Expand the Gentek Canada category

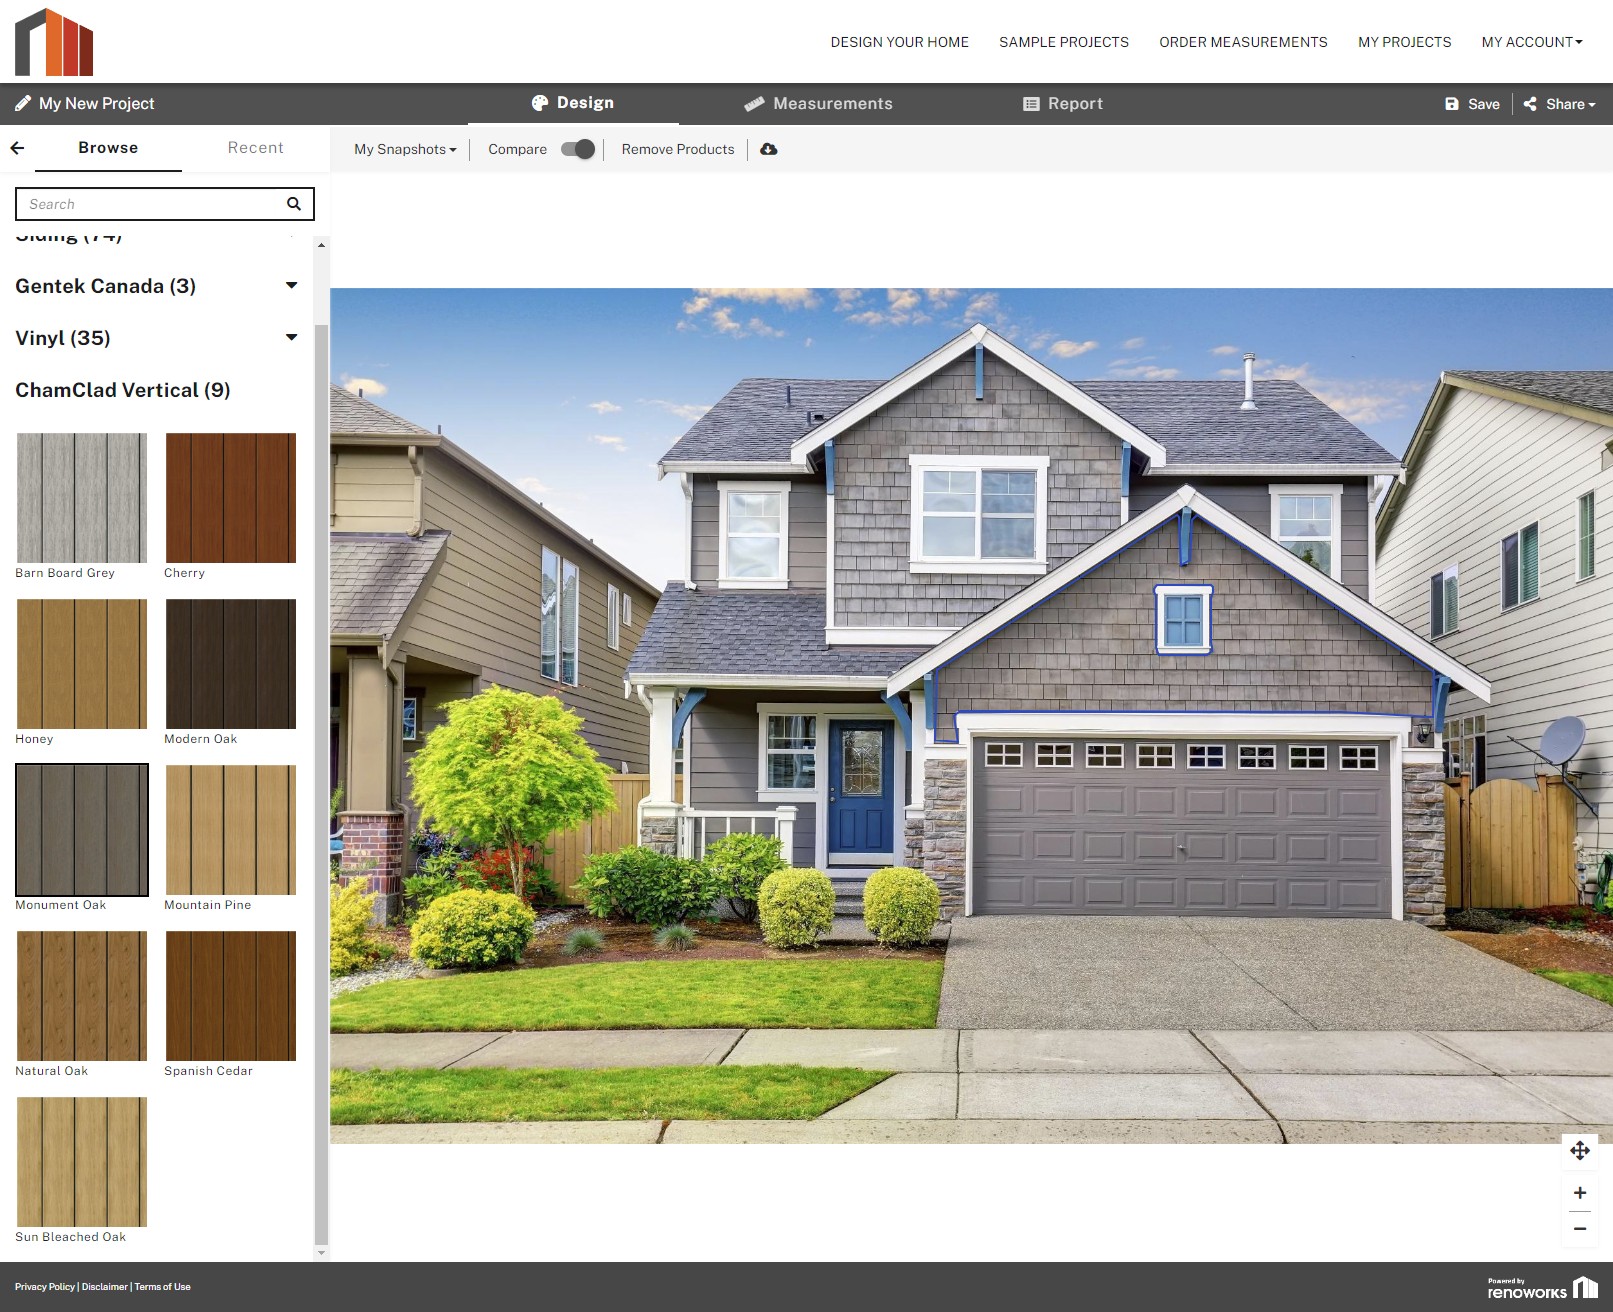pyautogui.click(x=291, y=286)
